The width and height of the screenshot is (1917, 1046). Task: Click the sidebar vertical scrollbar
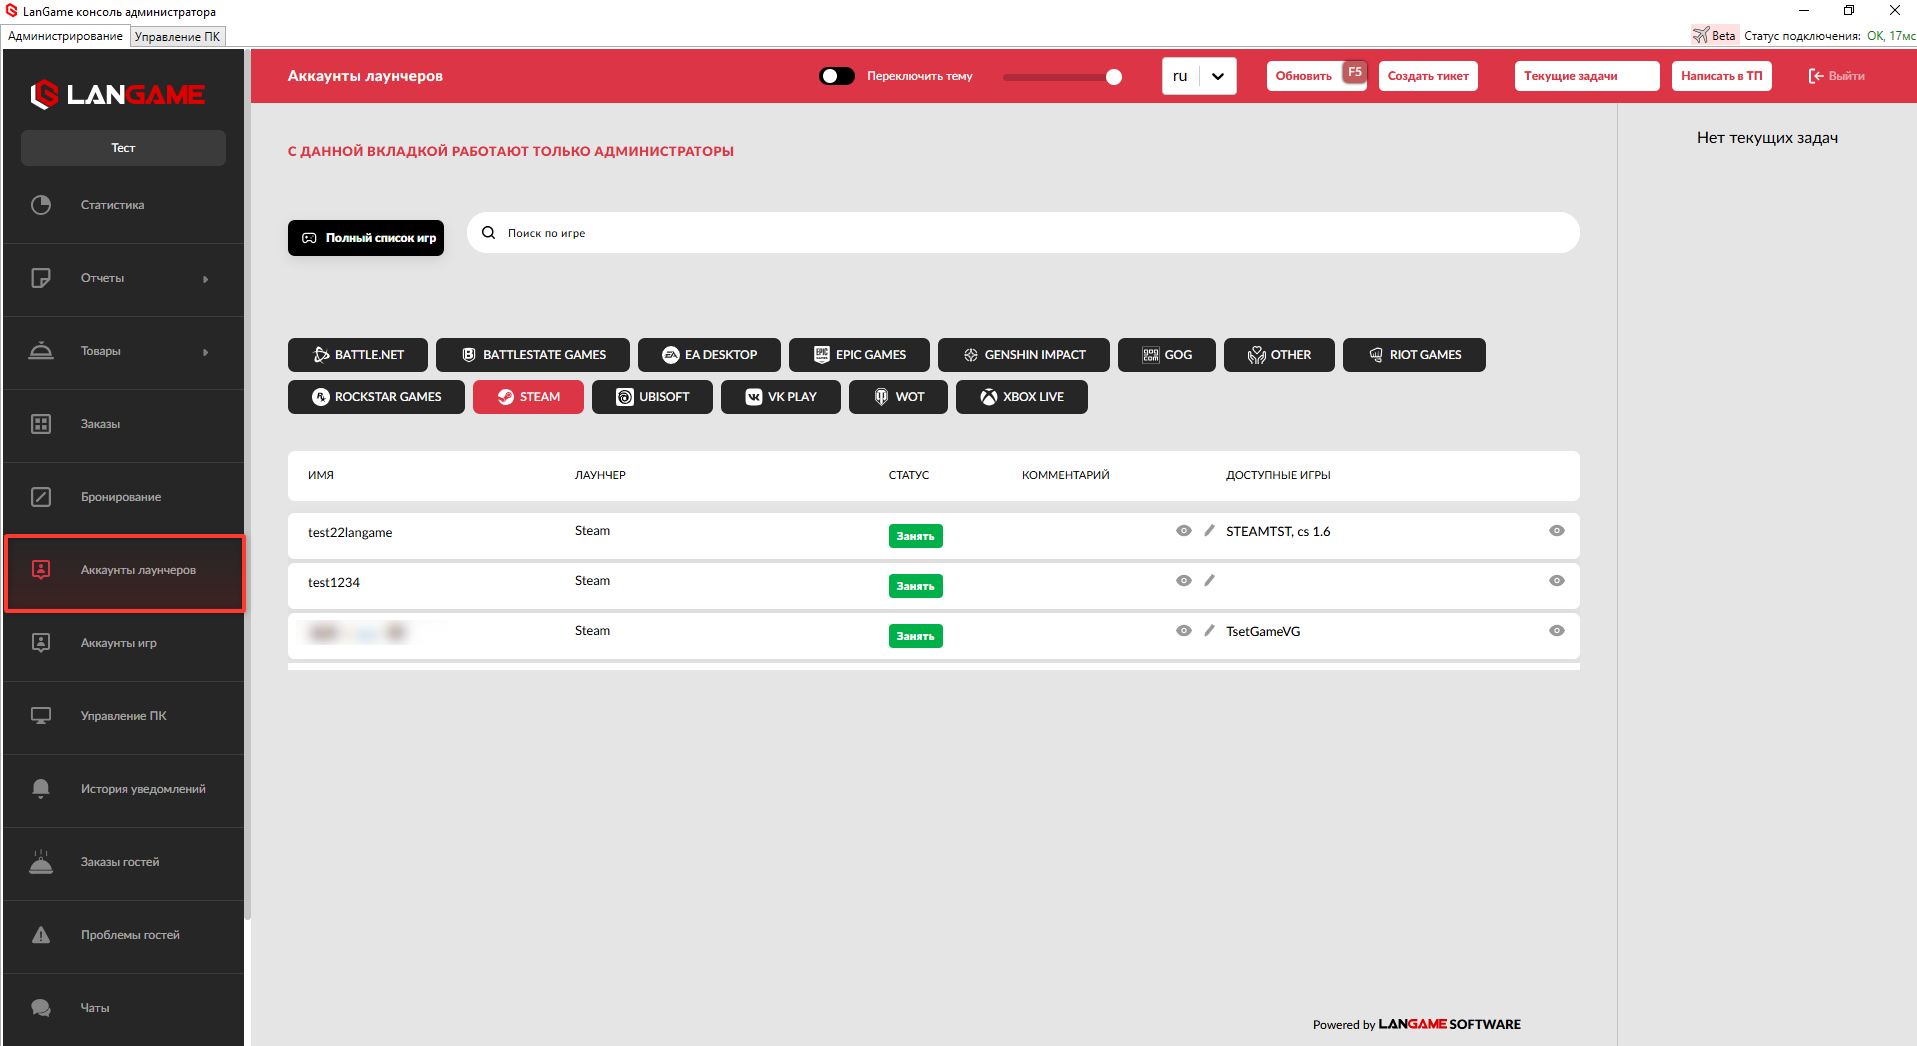click(247, 483)
